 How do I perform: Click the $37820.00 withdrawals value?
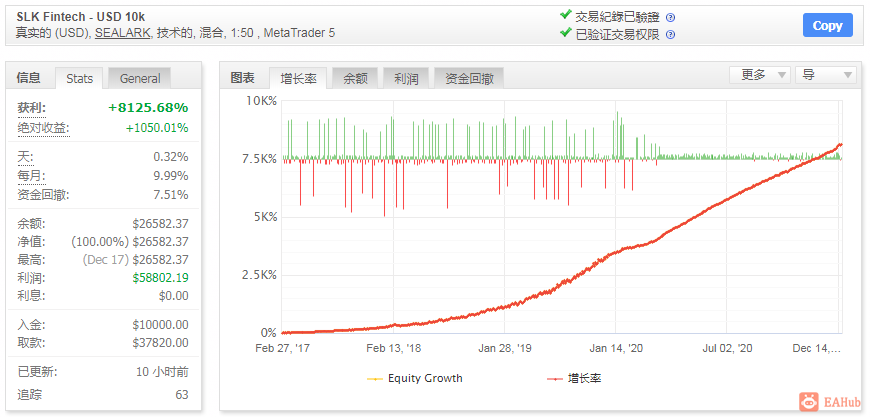(x=160, y=343)
